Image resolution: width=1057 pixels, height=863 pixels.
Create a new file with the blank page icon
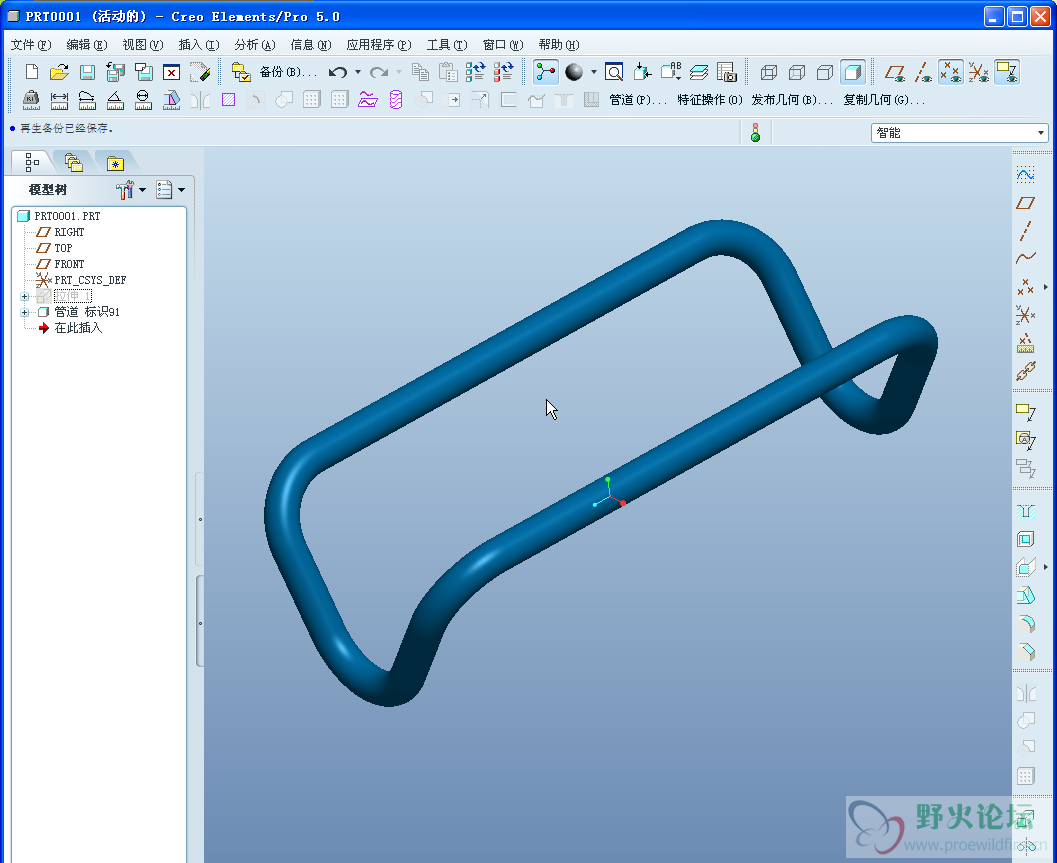click(32, 71)
